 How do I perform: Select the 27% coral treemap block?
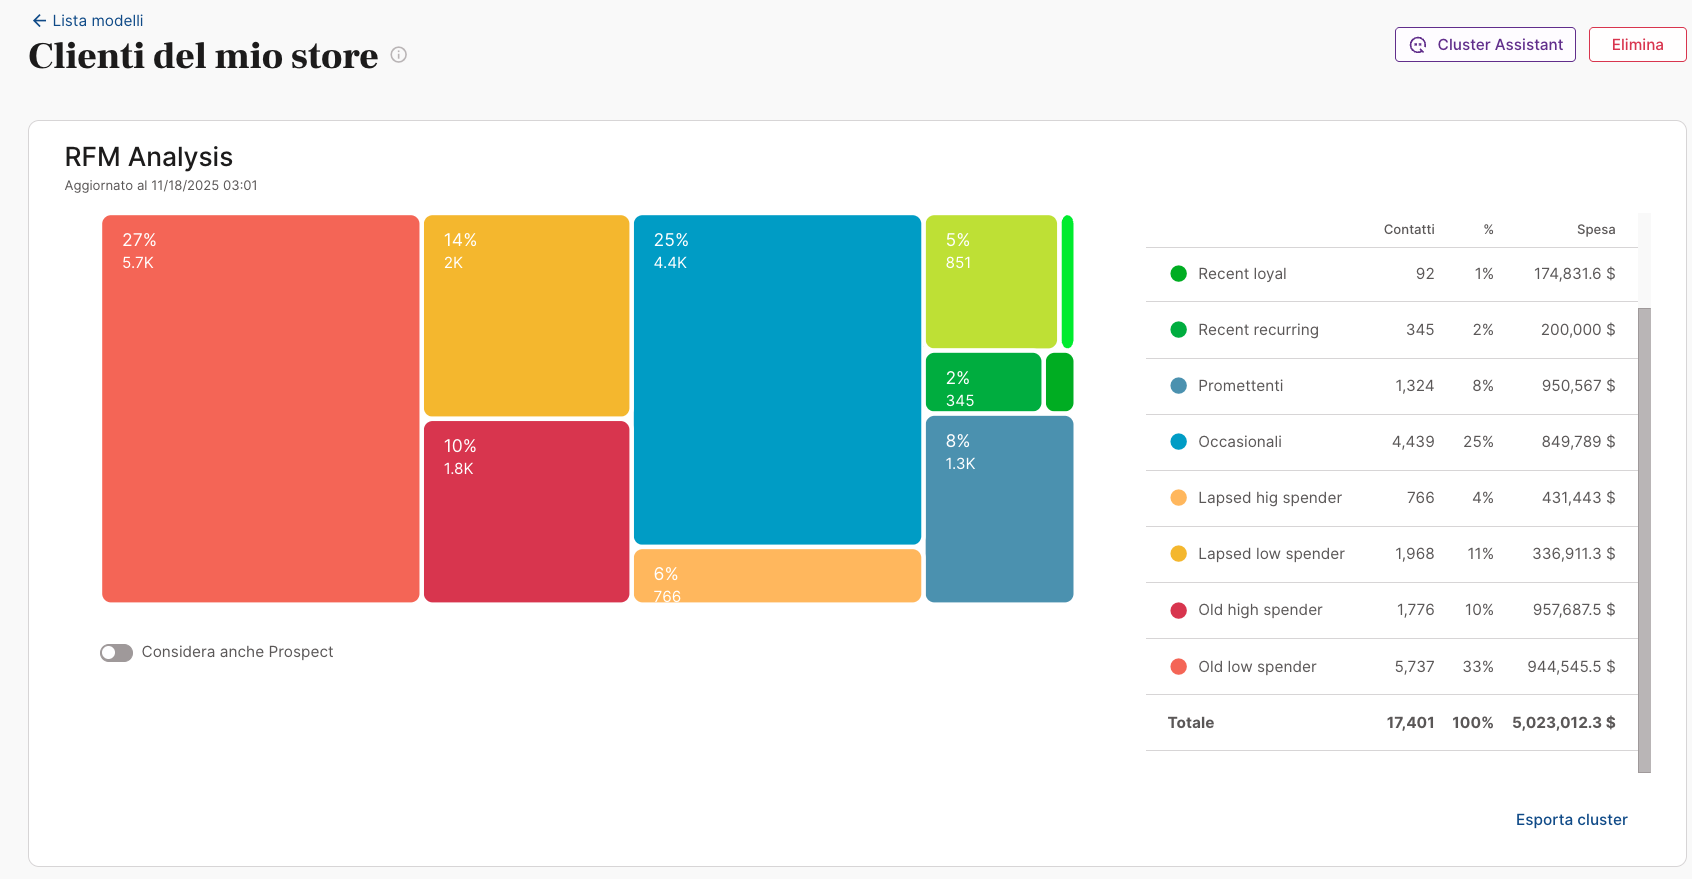pos(260,409)
